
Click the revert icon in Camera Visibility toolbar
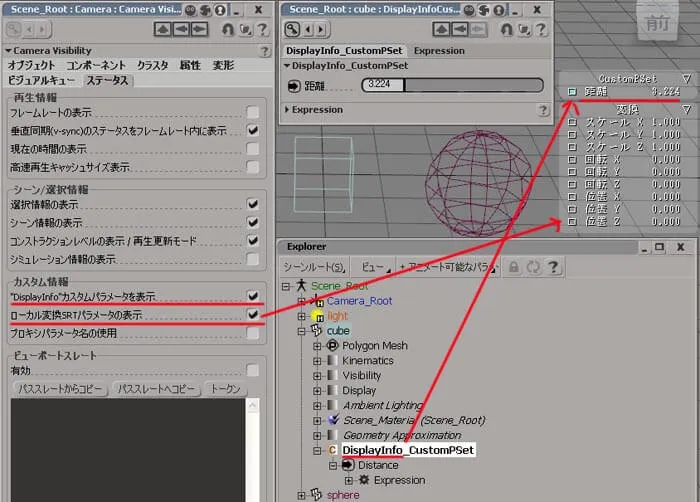228,29
